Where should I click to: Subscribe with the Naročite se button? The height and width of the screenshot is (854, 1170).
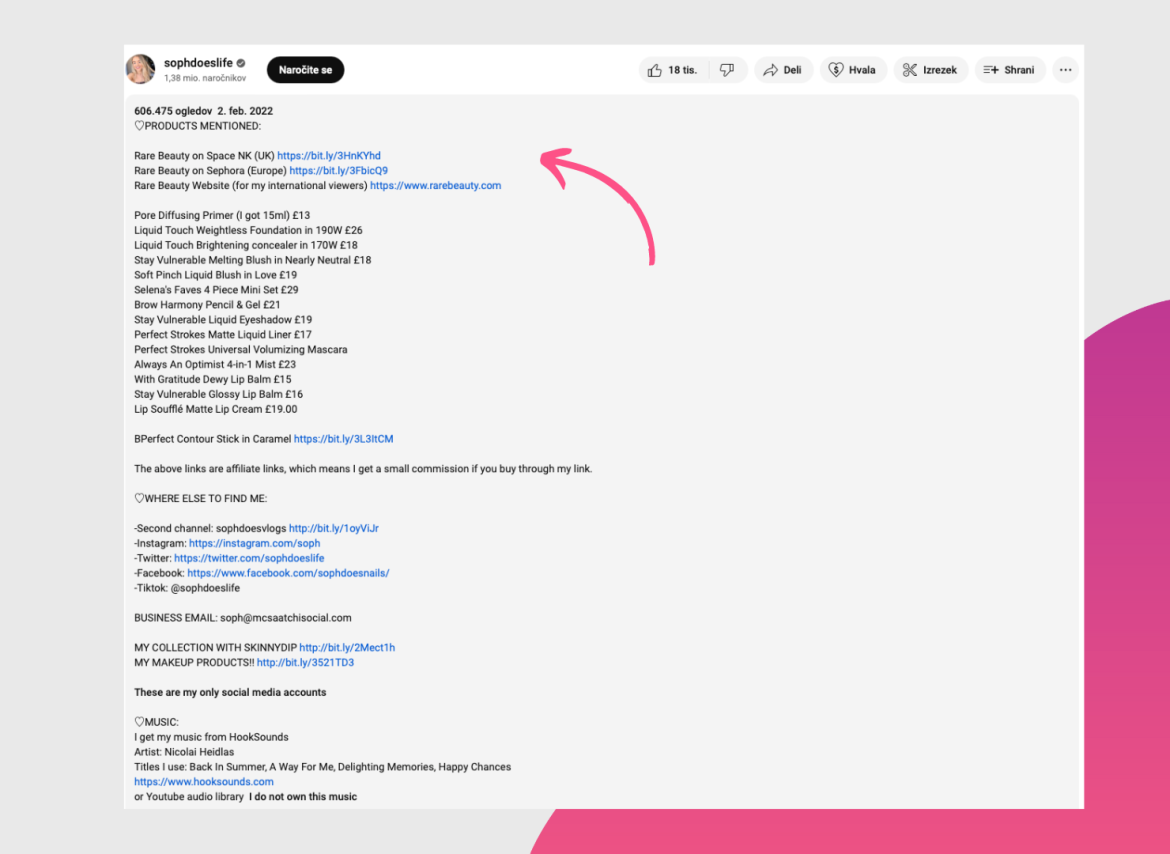(305, 69)
